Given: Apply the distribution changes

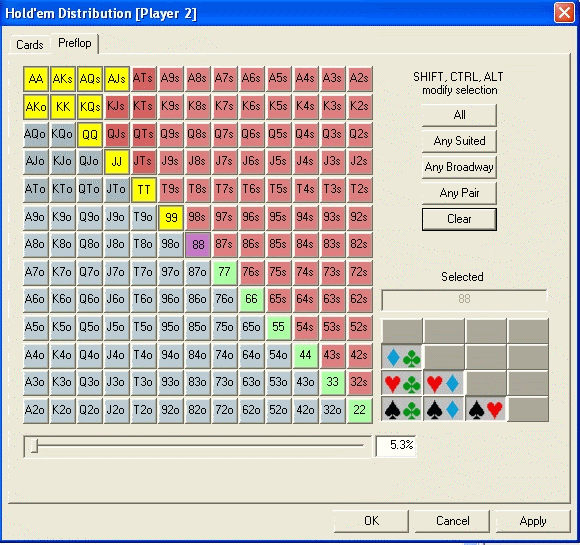Looking at the screenshot, I should click(533, 521).
